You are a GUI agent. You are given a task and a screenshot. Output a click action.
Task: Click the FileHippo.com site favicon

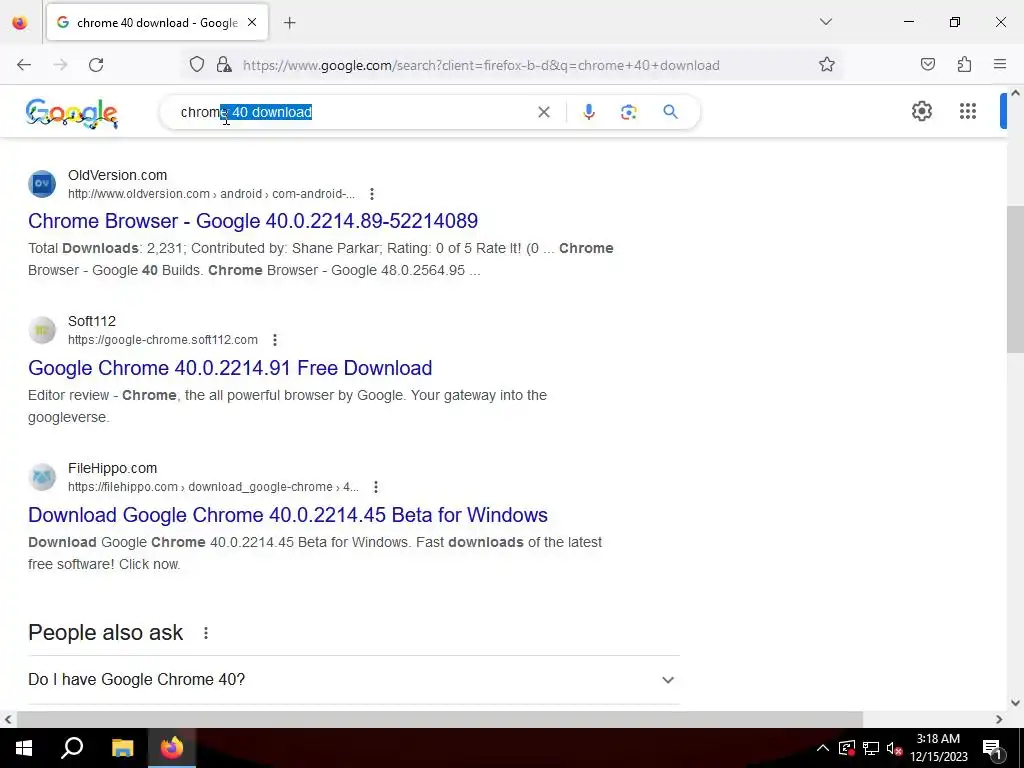click(x=42, y=477)
